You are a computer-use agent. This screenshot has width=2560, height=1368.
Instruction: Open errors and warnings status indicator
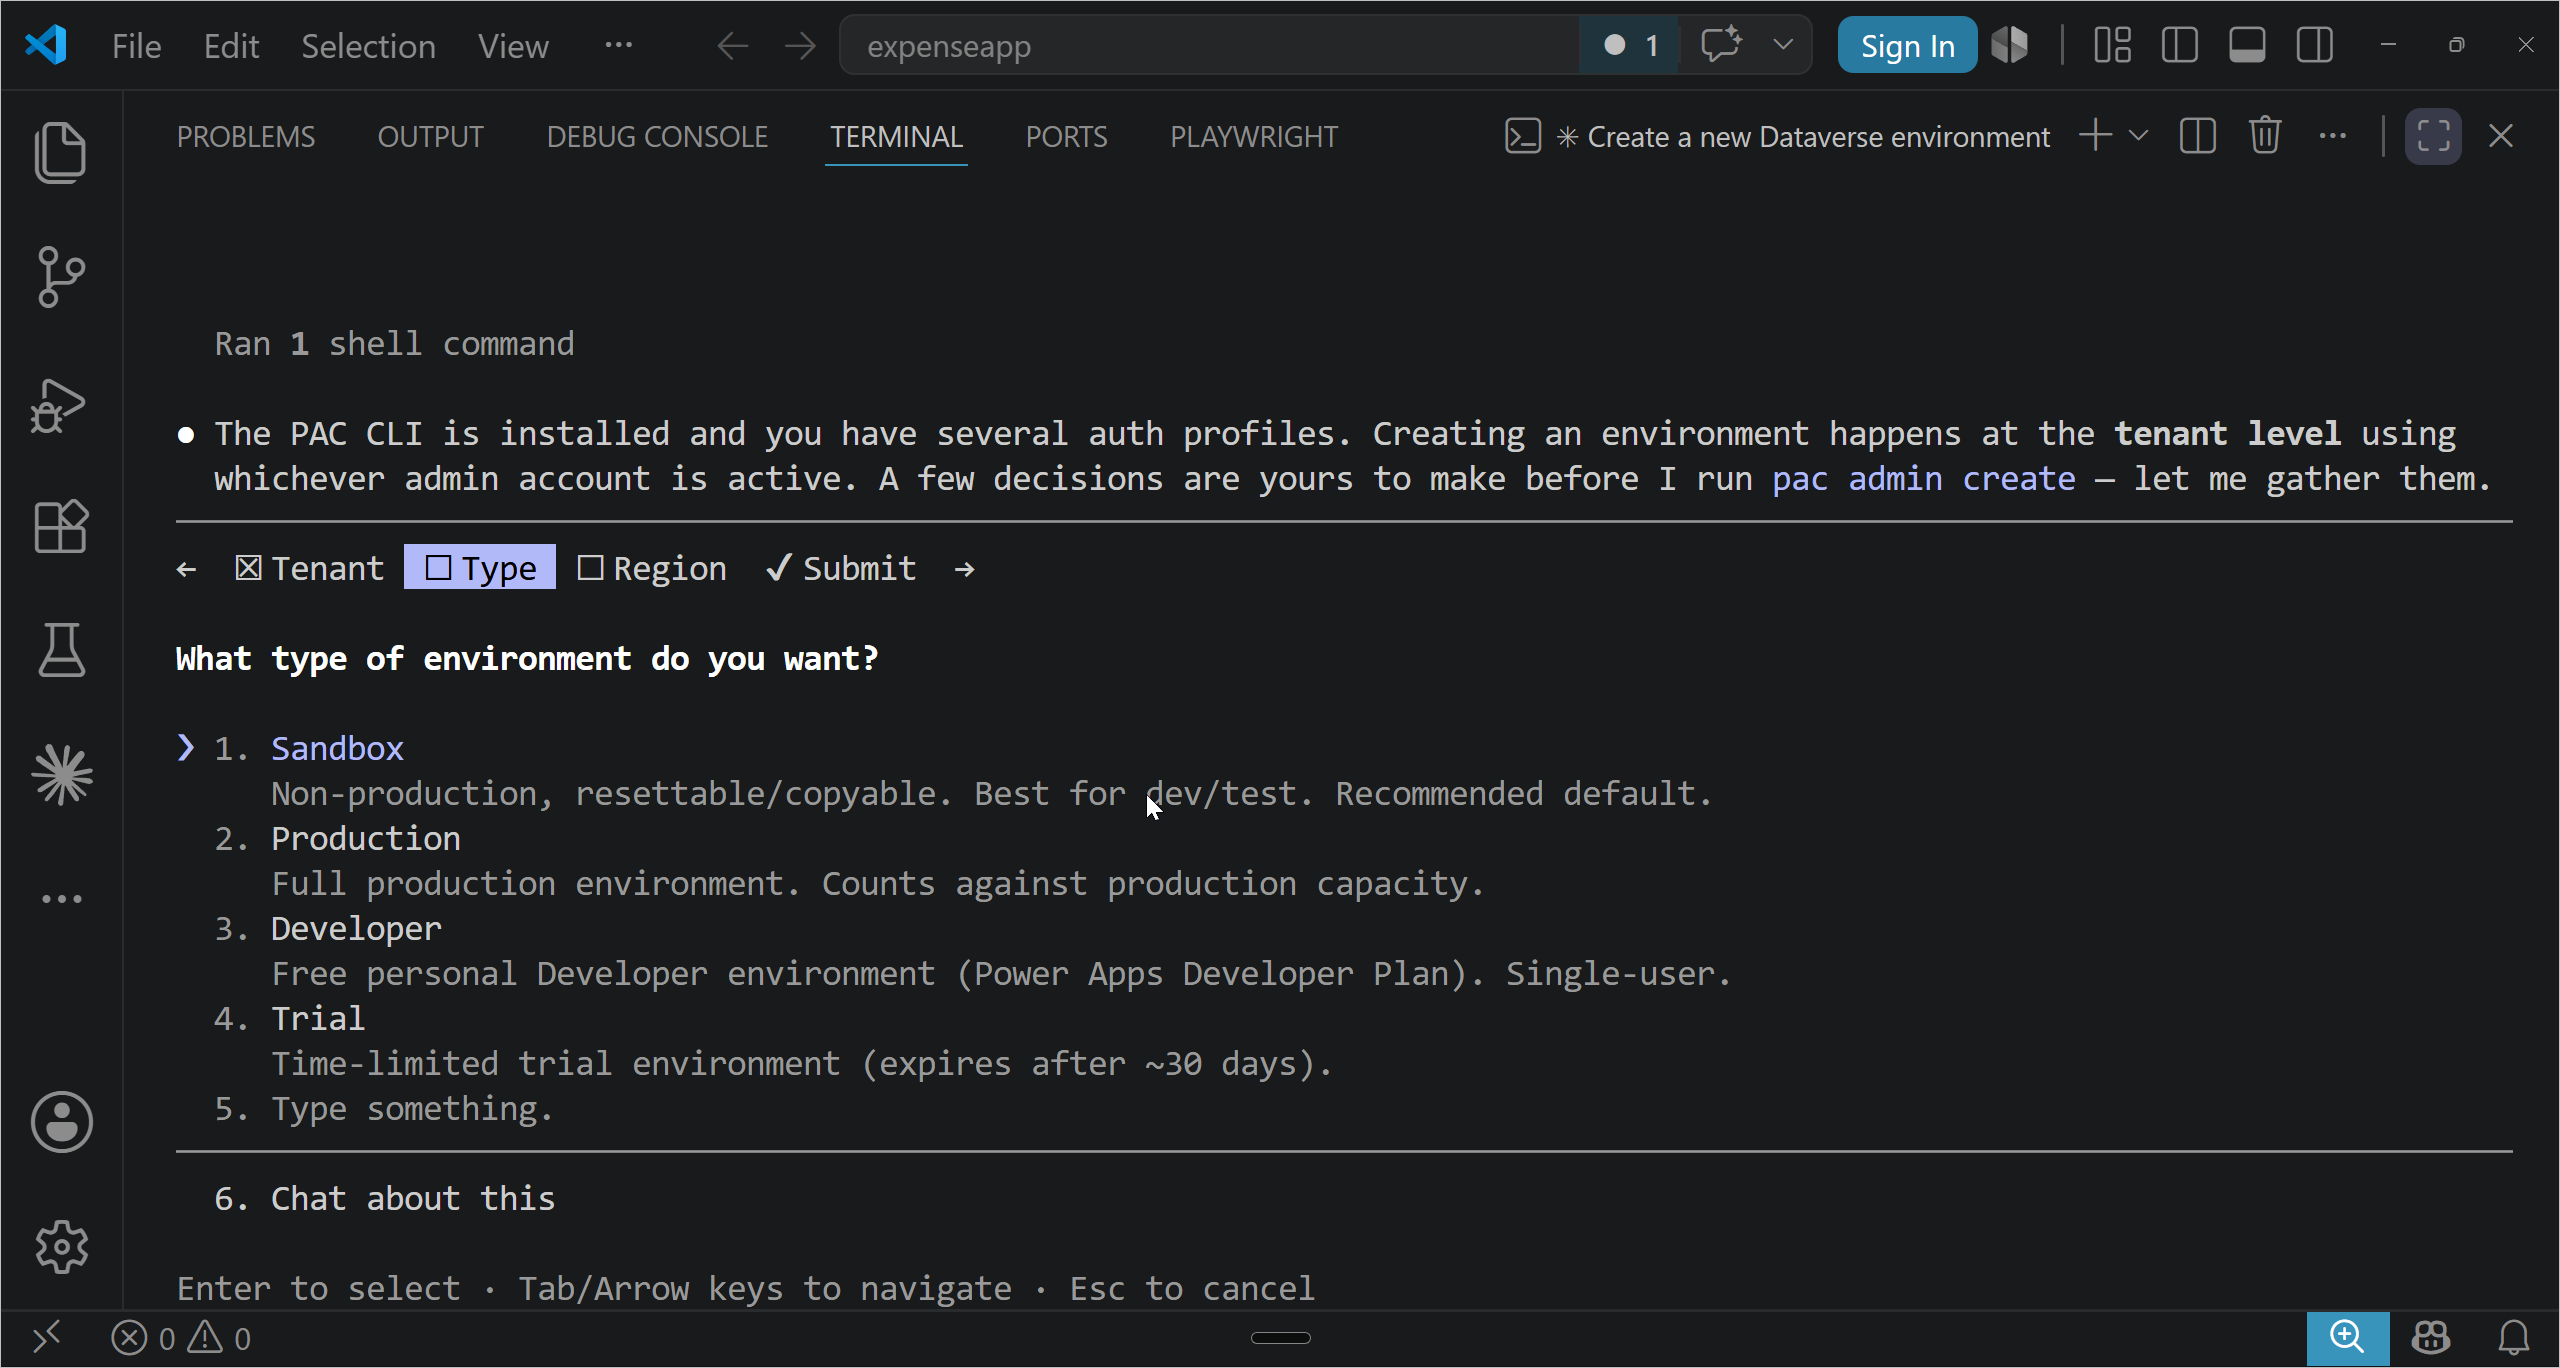tap(181, 1338)
